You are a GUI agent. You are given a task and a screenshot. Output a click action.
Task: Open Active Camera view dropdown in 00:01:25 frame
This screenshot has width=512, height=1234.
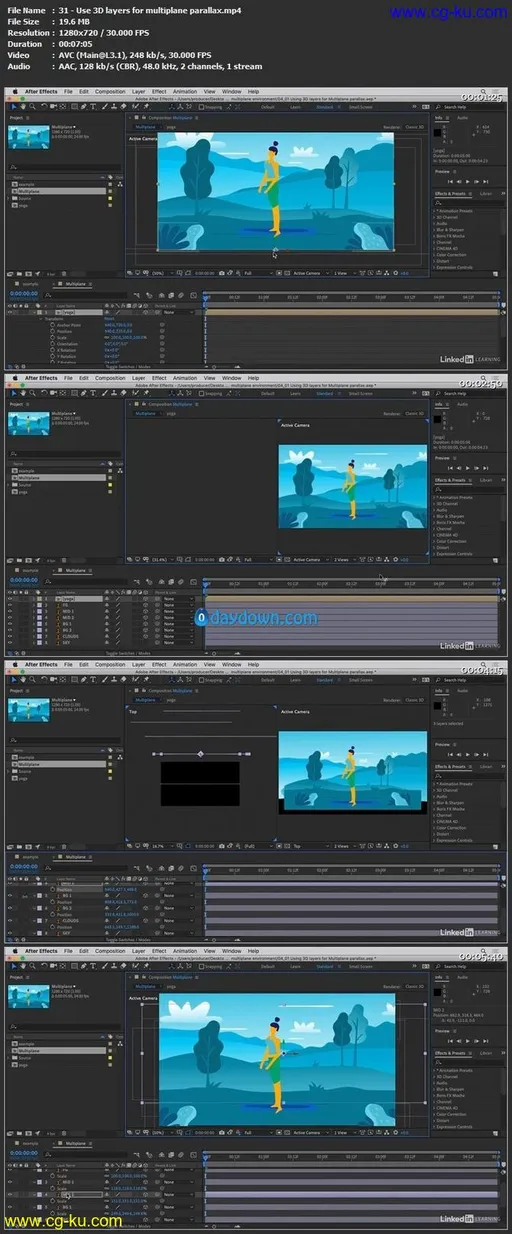click(x=309, y=273)
